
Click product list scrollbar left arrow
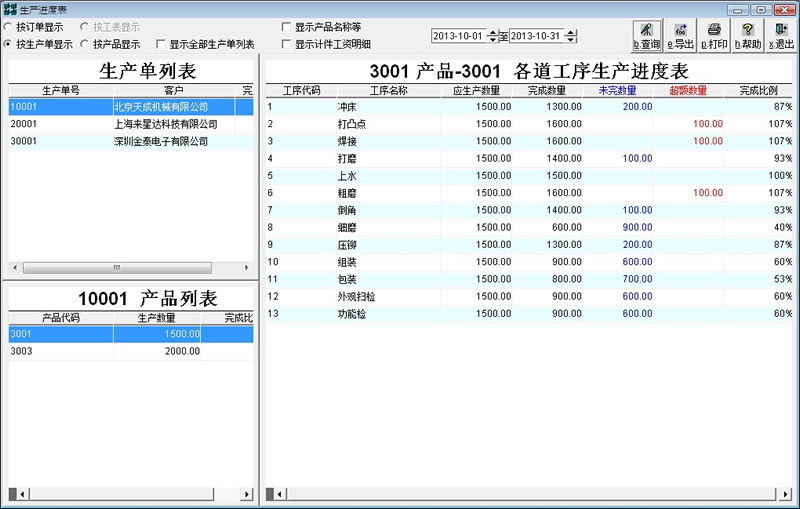click(x=22, y=494)
